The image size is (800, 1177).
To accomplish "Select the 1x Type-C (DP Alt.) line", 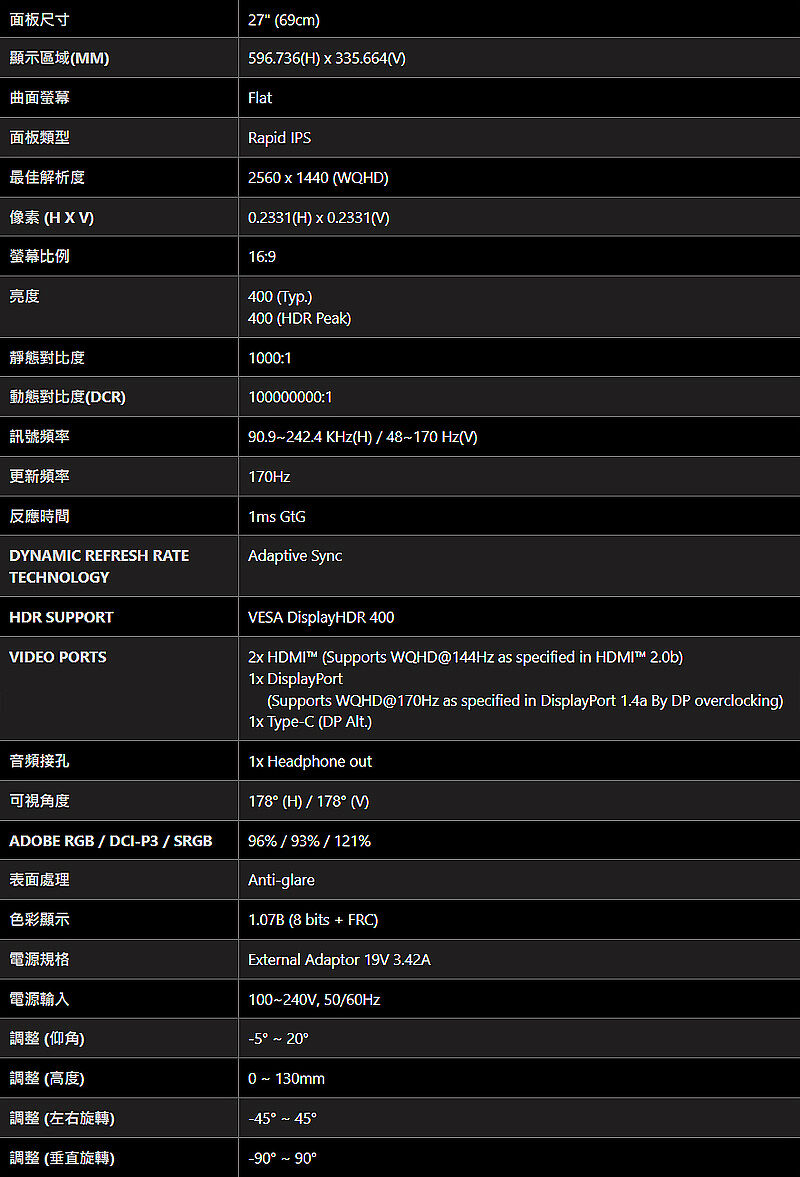I will (310, 721).
